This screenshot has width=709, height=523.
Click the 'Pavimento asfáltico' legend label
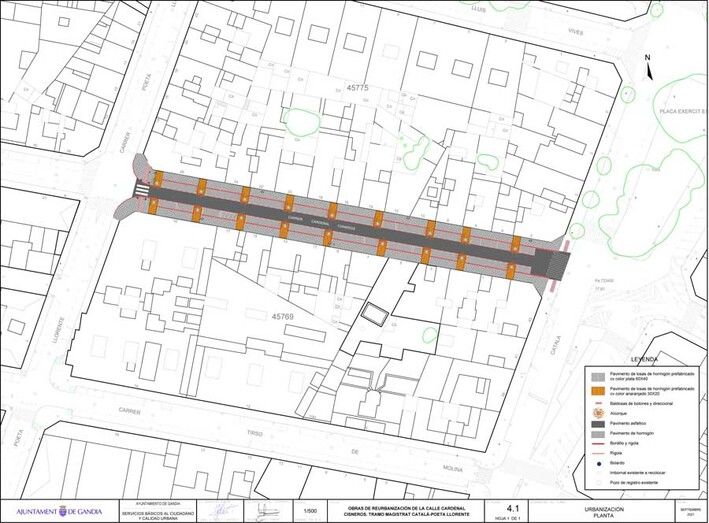click(629, 424)
